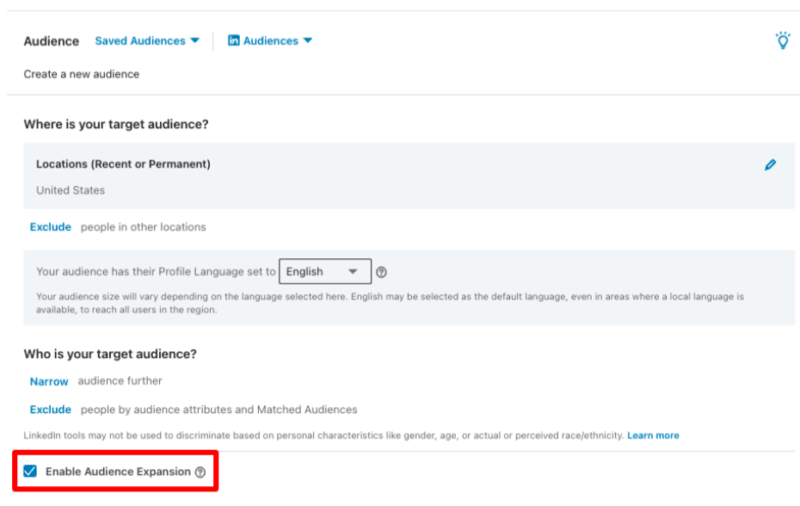
Task: Click the help icon beside Audience Expansion
Action: 200,472
